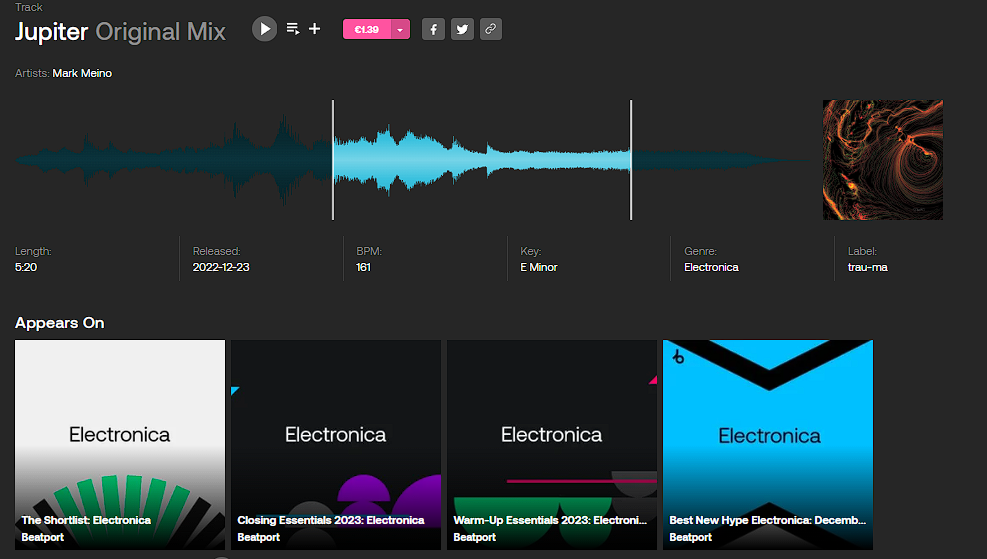This screenshot has width=987, height=559.
Task: Open the trau-ma label link
Action: [x=867, y=268]
